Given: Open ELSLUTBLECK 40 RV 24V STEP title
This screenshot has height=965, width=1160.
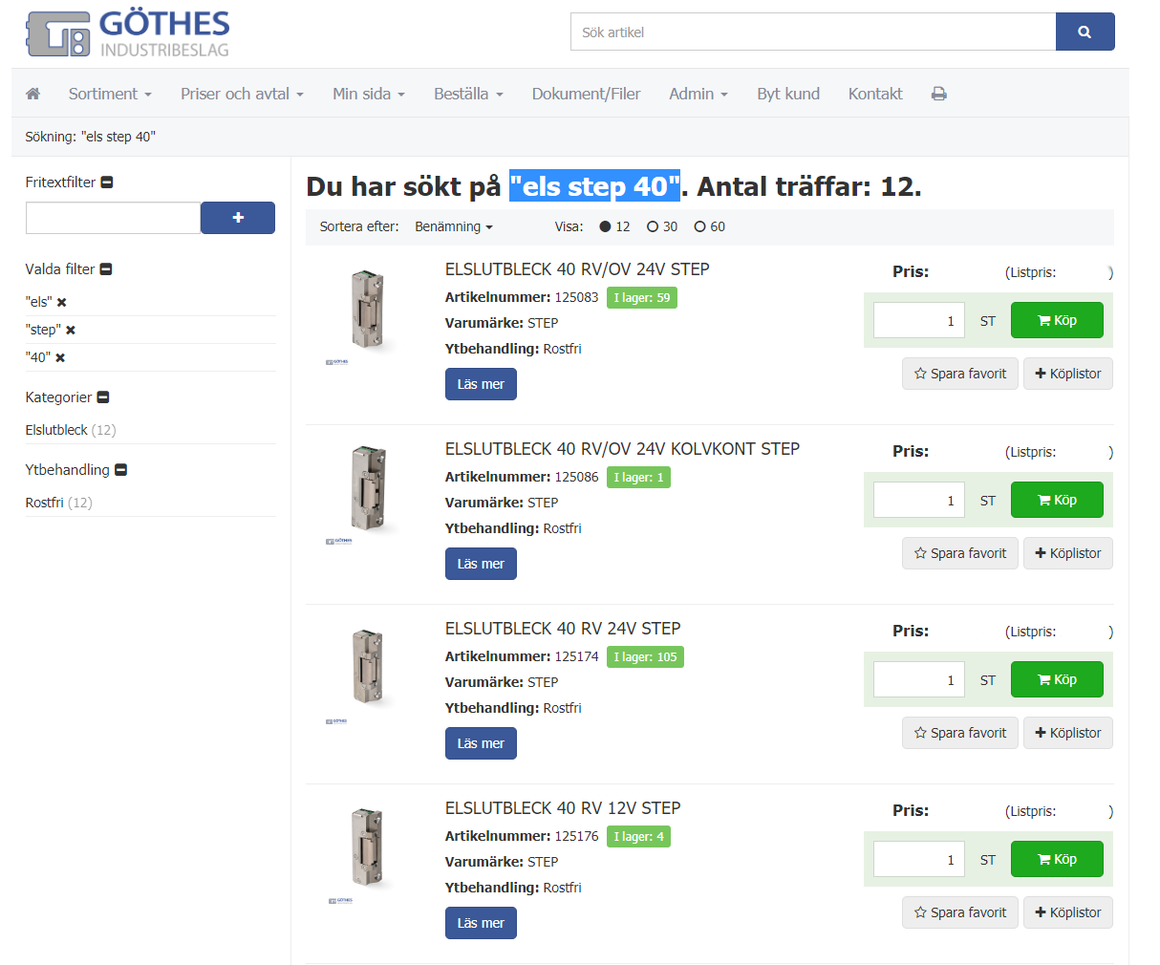Looking at the screenshot, I should click(x=562, y=629).
